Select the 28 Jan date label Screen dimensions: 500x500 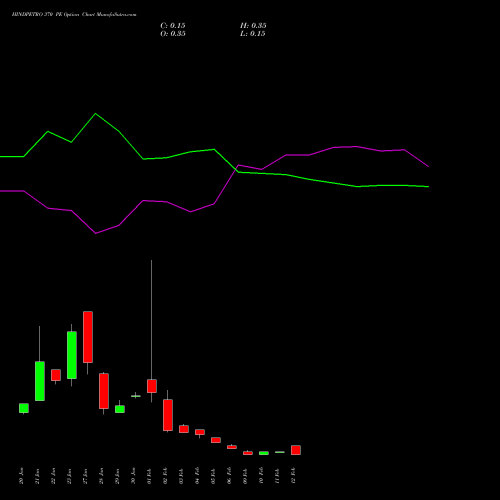[x=101, y=476]
